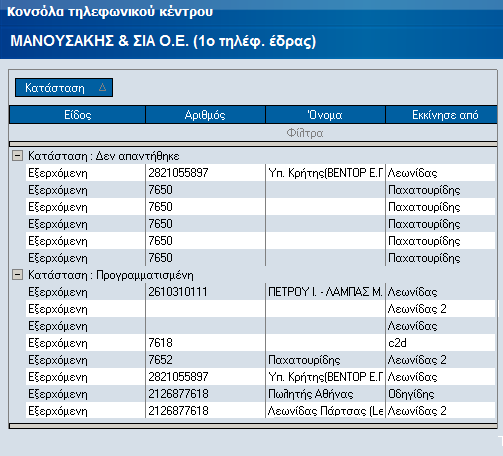Click the Κατάσταση grouping button

64,88
